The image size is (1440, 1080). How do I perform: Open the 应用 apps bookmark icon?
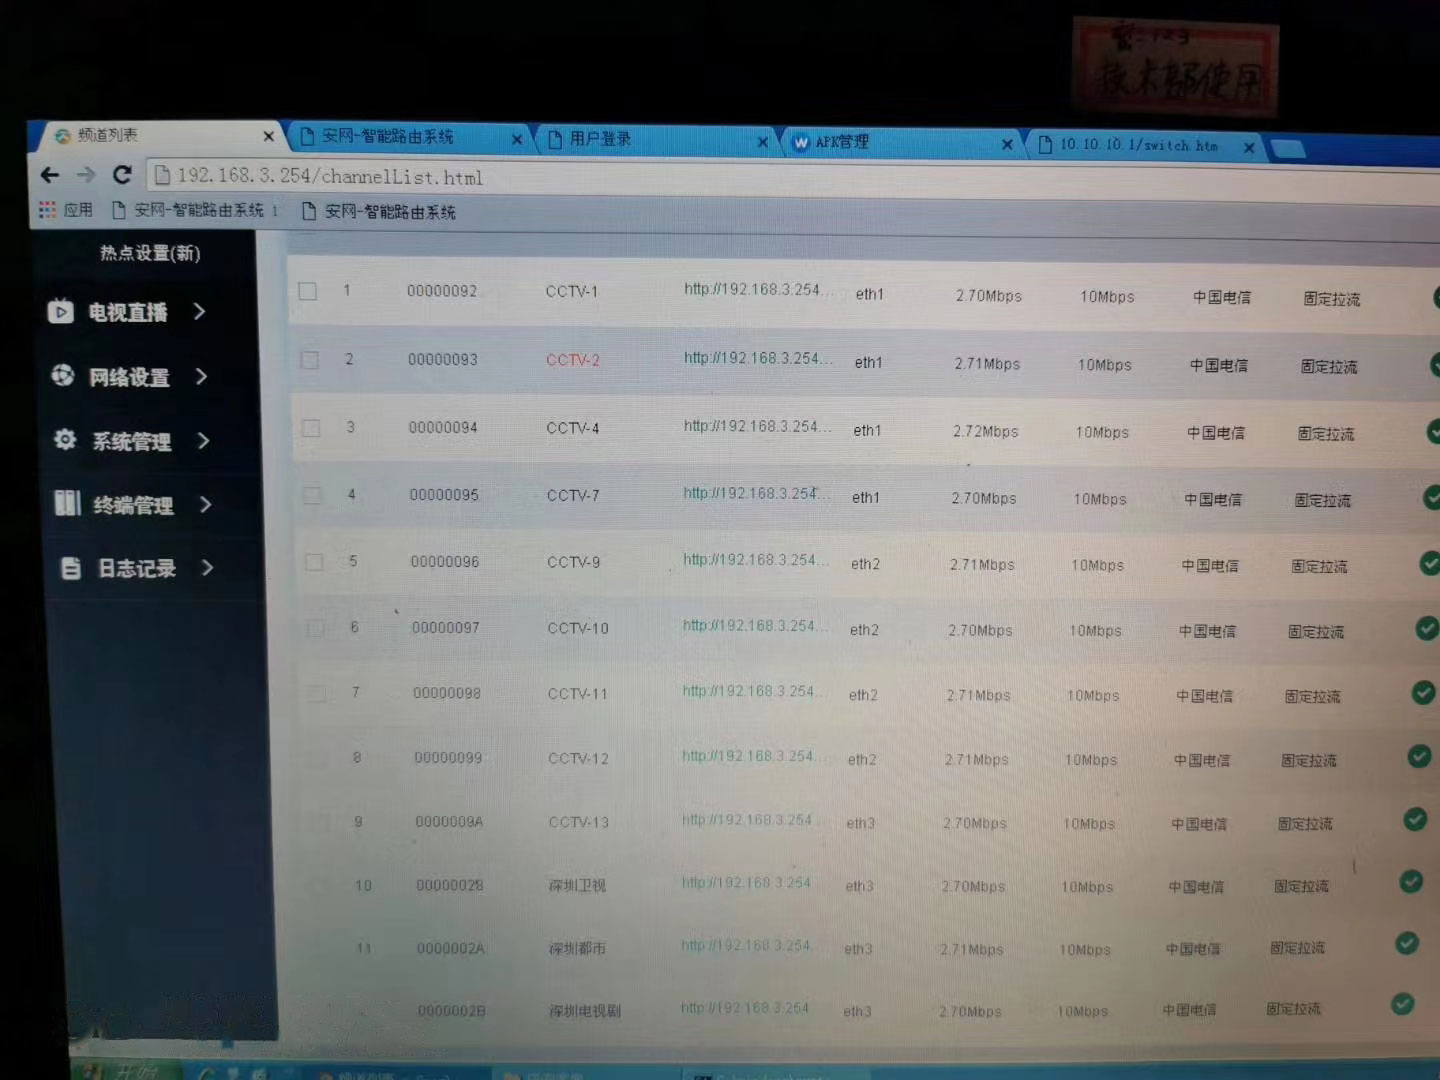[47, 209]
